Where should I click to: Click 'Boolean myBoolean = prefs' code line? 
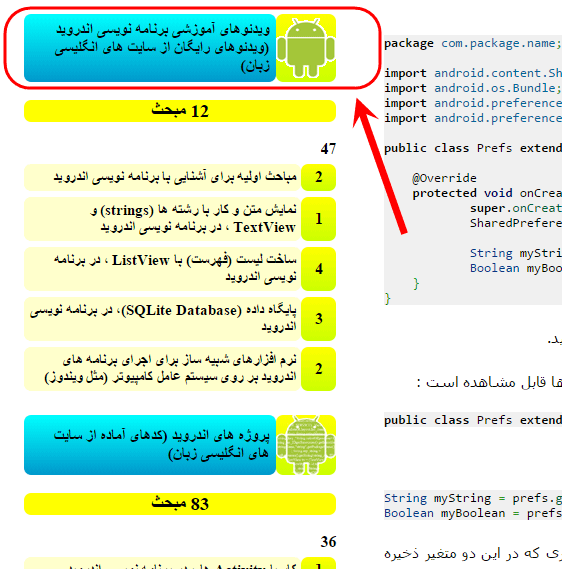click(x=473, y=513)
